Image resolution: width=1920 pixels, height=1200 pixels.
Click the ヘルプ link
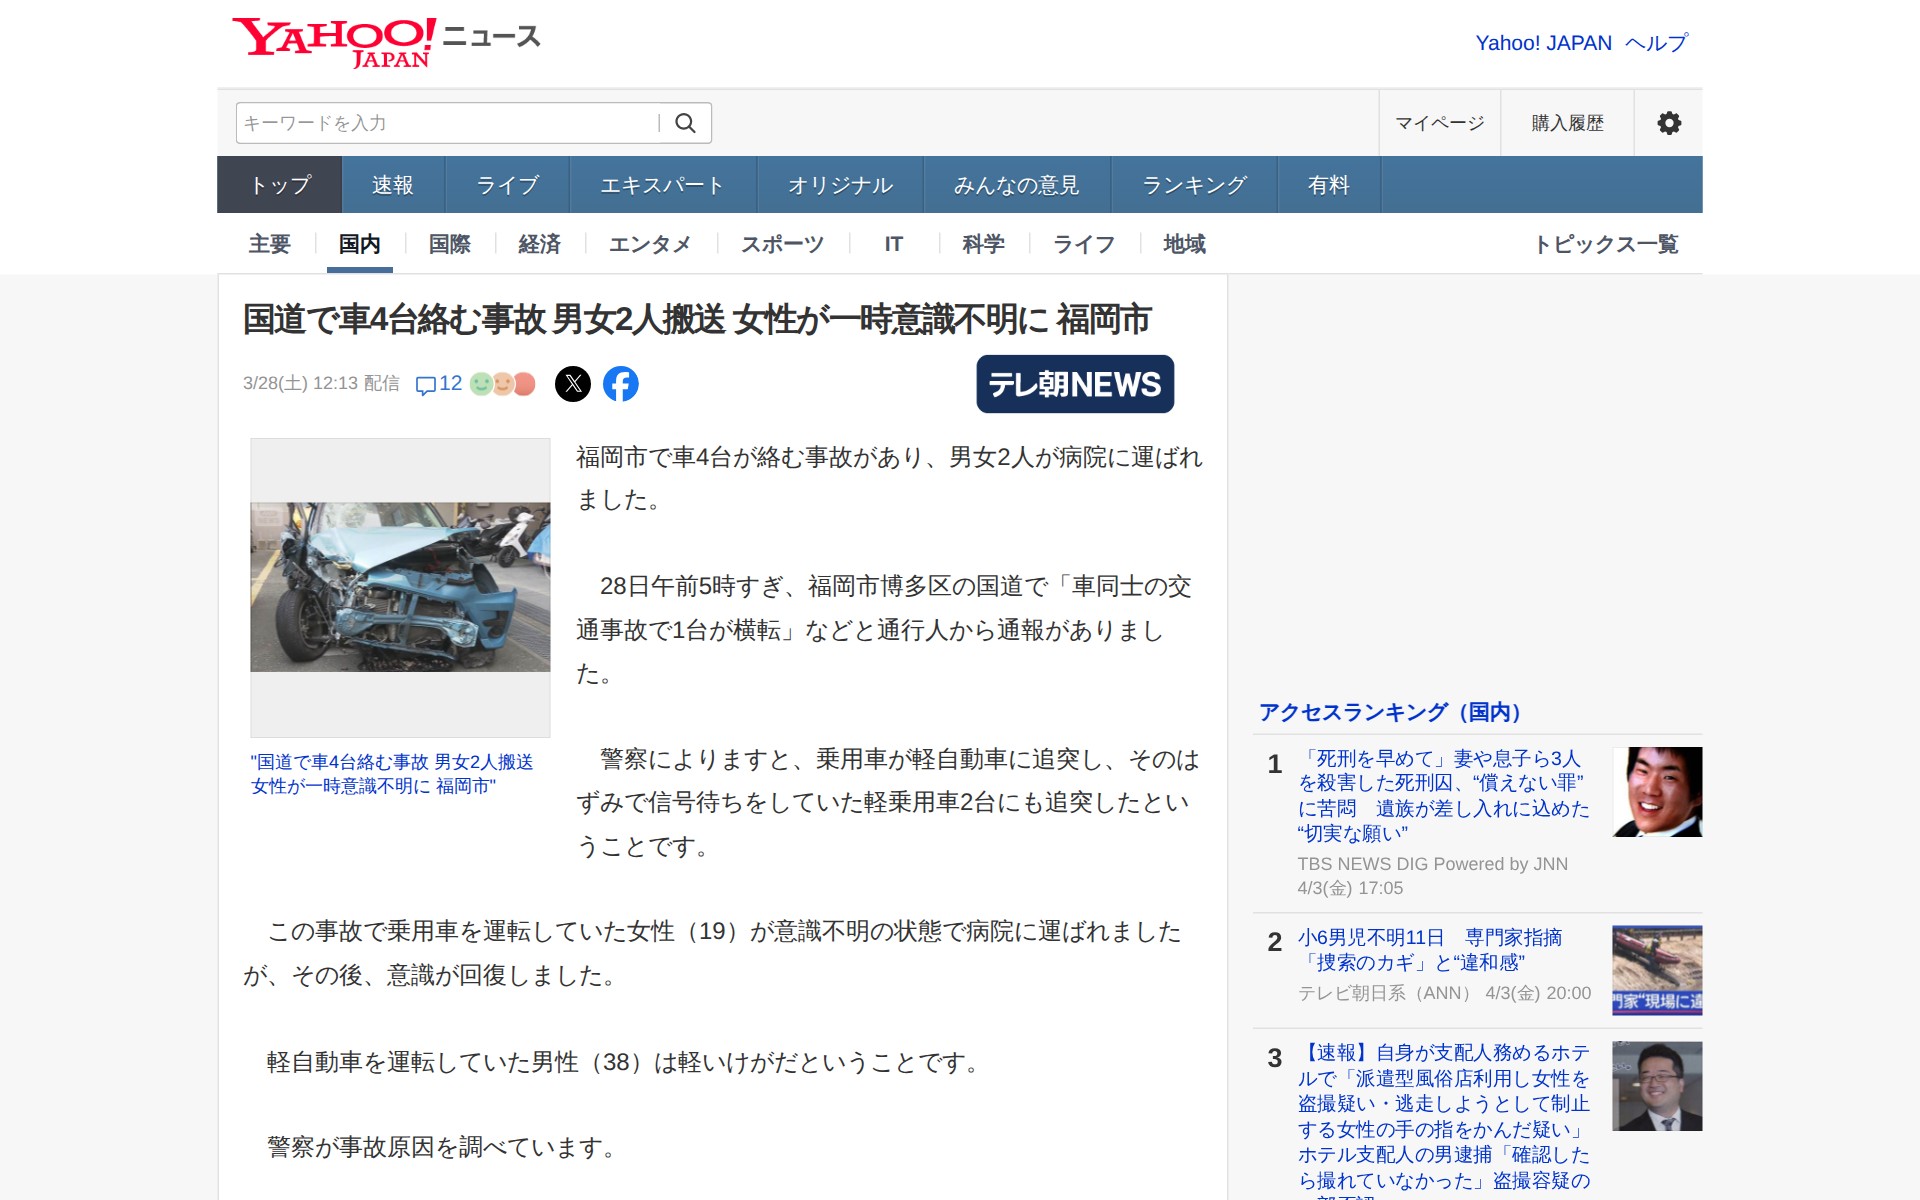coord(1654,43)
